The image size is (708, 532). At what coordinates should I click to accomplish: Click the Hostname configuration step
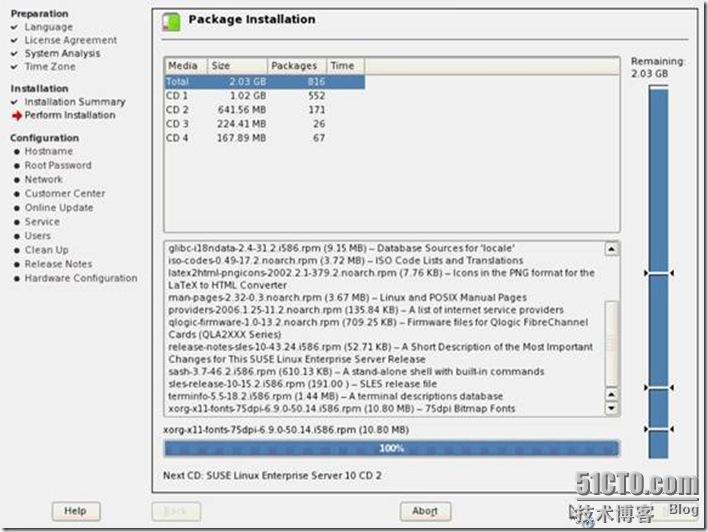pyautogui.click(x=49, y=151)
